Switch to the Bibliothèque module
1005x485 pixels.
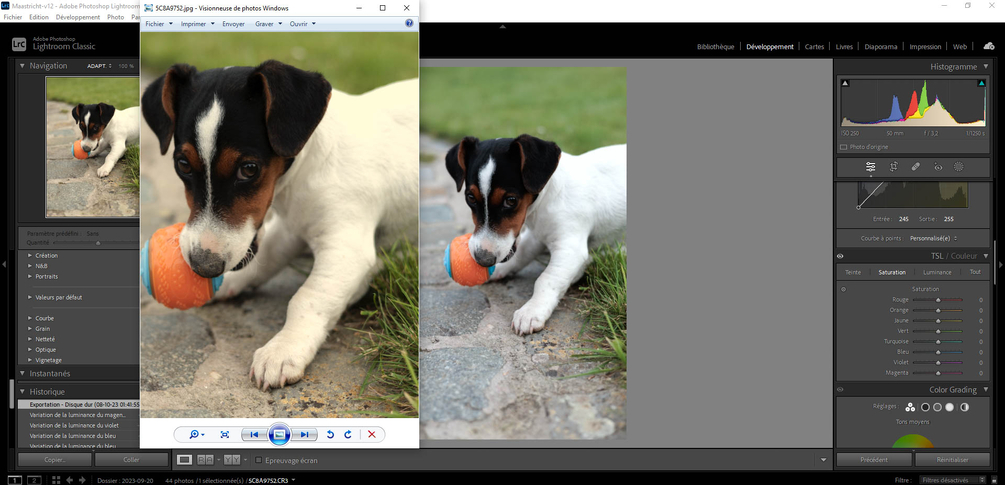pyautogui.click(x=715, y=46)
